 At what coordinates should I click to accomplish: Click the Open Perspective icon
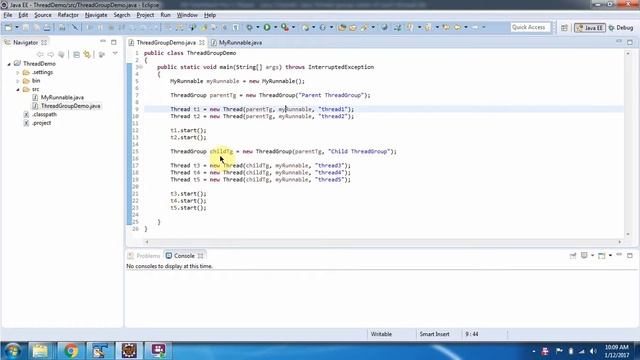pyautogui.click(x=564, y=28)
